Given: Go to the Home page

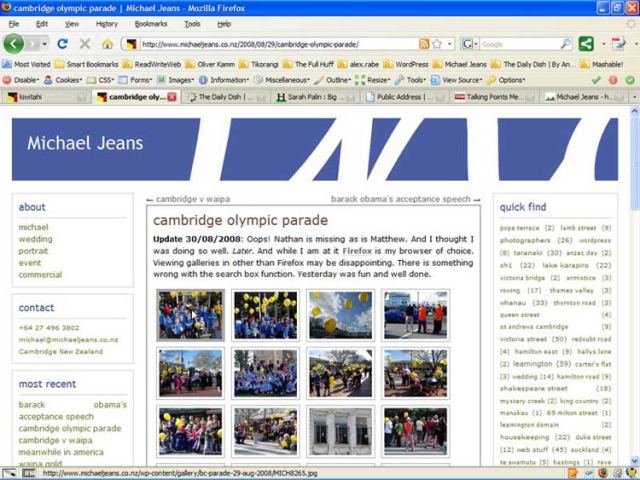Looking at the screenshot, I should (x=107, y=44).
